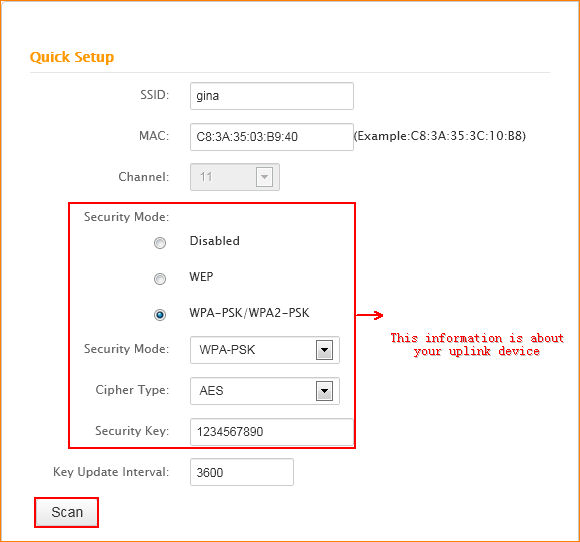Viewport: 580px width, 542px height.
Task: Click the SSID input field containing gina
Action: tap(272, 96)
